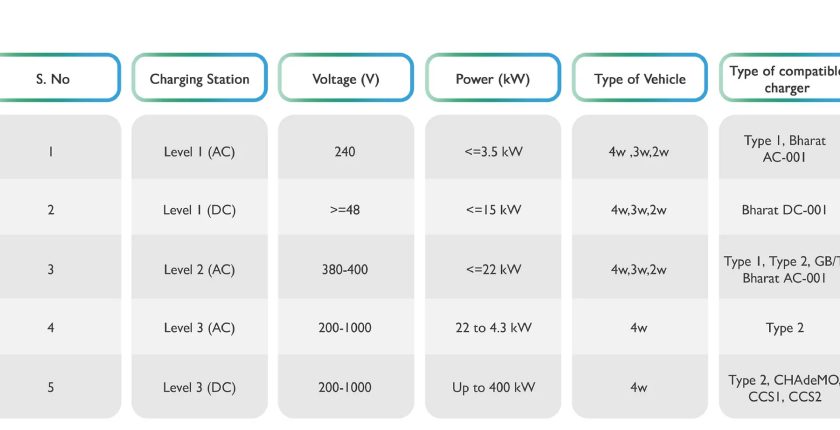
Task: Select the serial number 3 cell
Action: pos(50,269)
